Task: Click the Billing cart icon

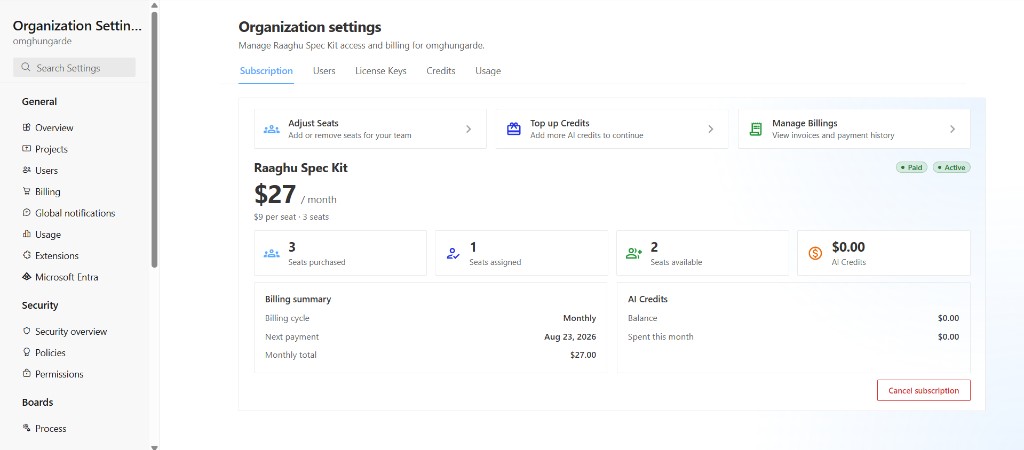Action: pos(26,191)
